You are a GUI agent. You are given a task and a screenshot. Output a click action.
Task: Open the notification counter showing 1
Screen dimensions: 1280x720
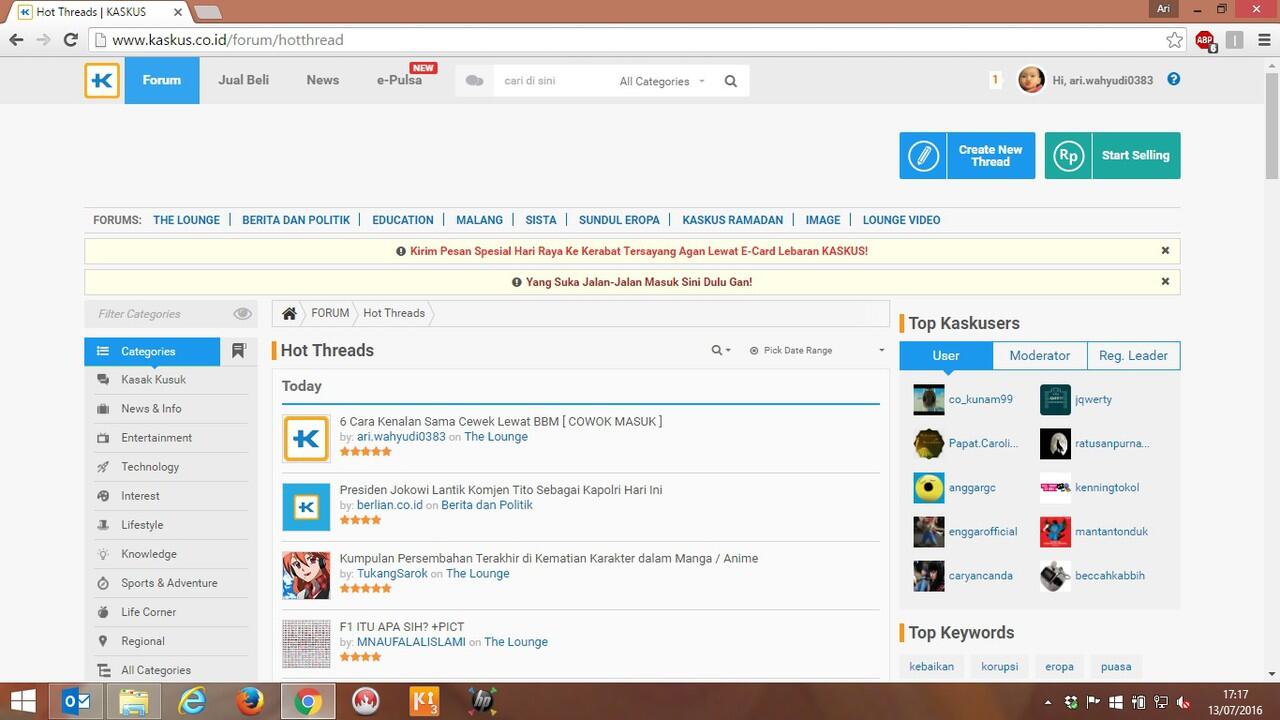pos(995,80)
